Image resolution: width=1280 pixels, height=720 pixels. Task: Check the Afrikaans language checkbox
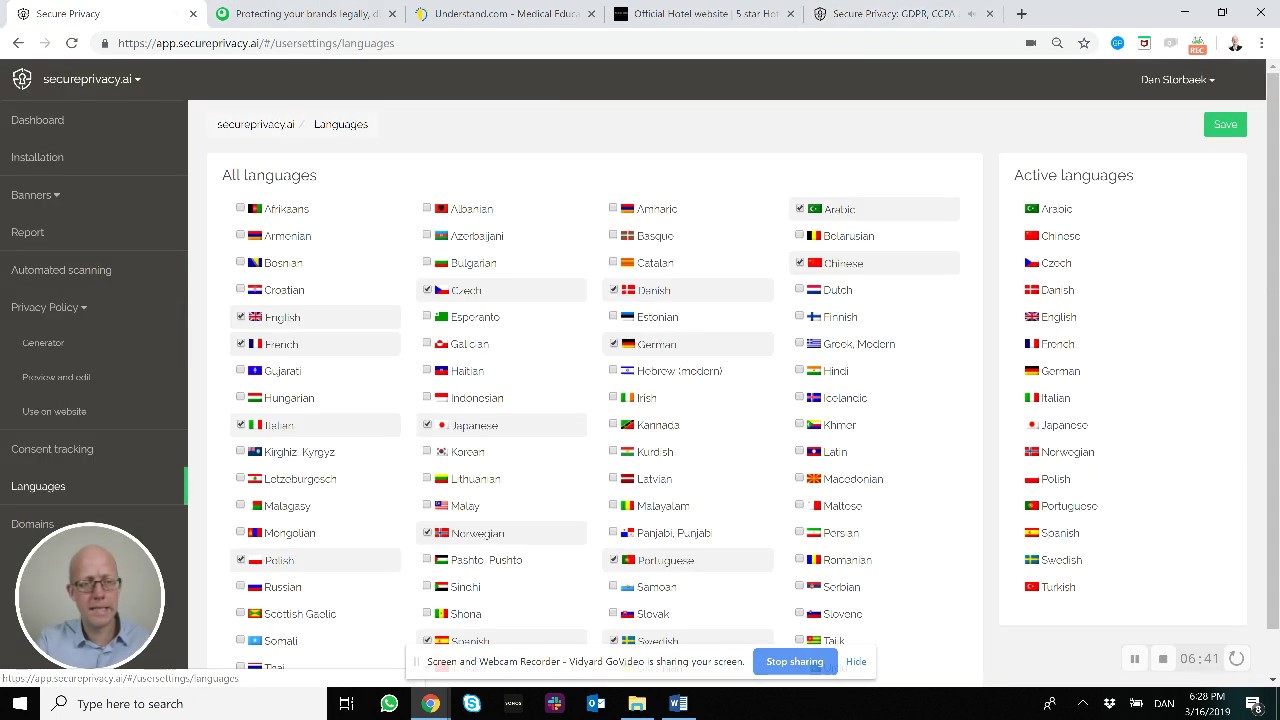click(240, 208)
